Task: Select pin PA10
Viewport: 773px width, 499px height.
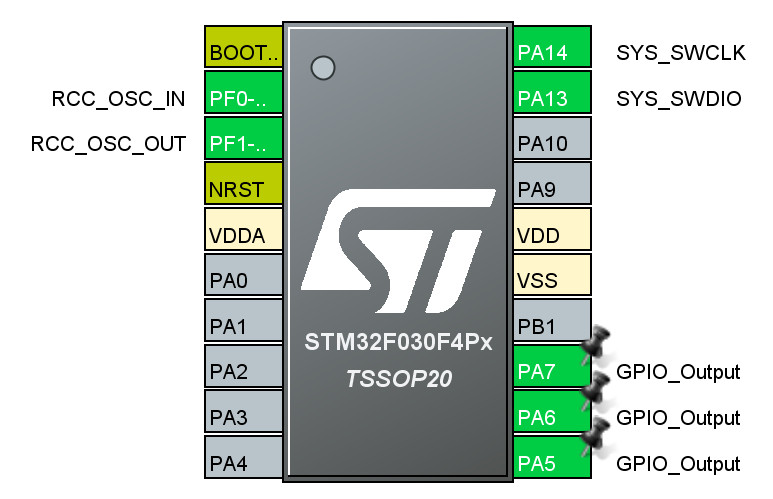Action: point(552,138)
